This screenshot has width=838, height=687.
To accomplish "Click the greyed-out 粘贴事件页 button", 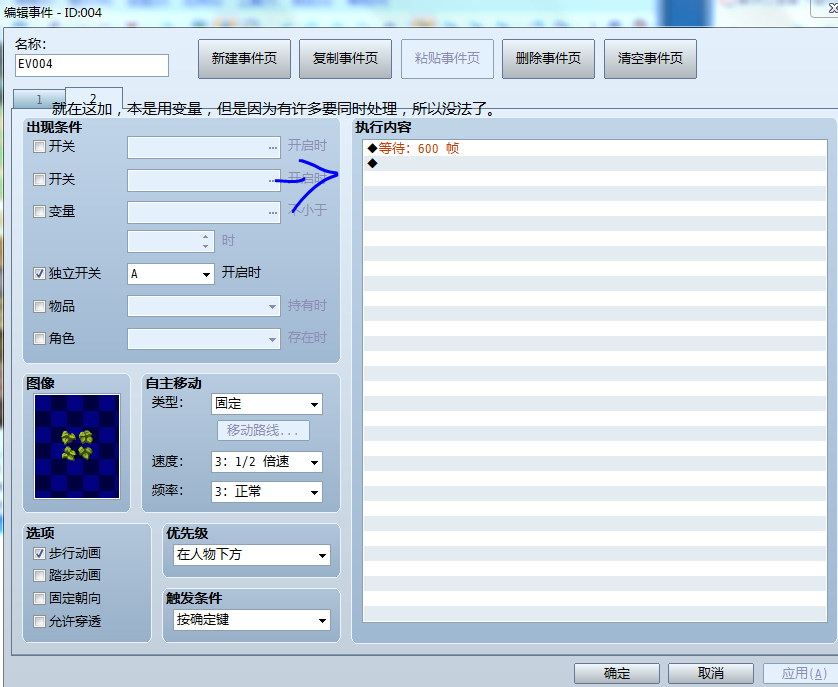I will coord(447,59).
